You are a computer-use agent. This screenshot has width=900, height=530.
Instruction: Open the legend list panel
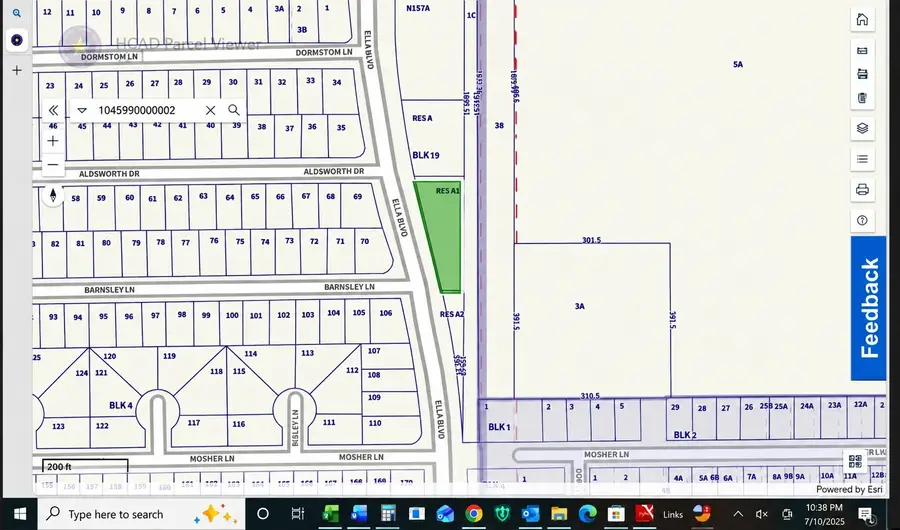tap(862, 159)
